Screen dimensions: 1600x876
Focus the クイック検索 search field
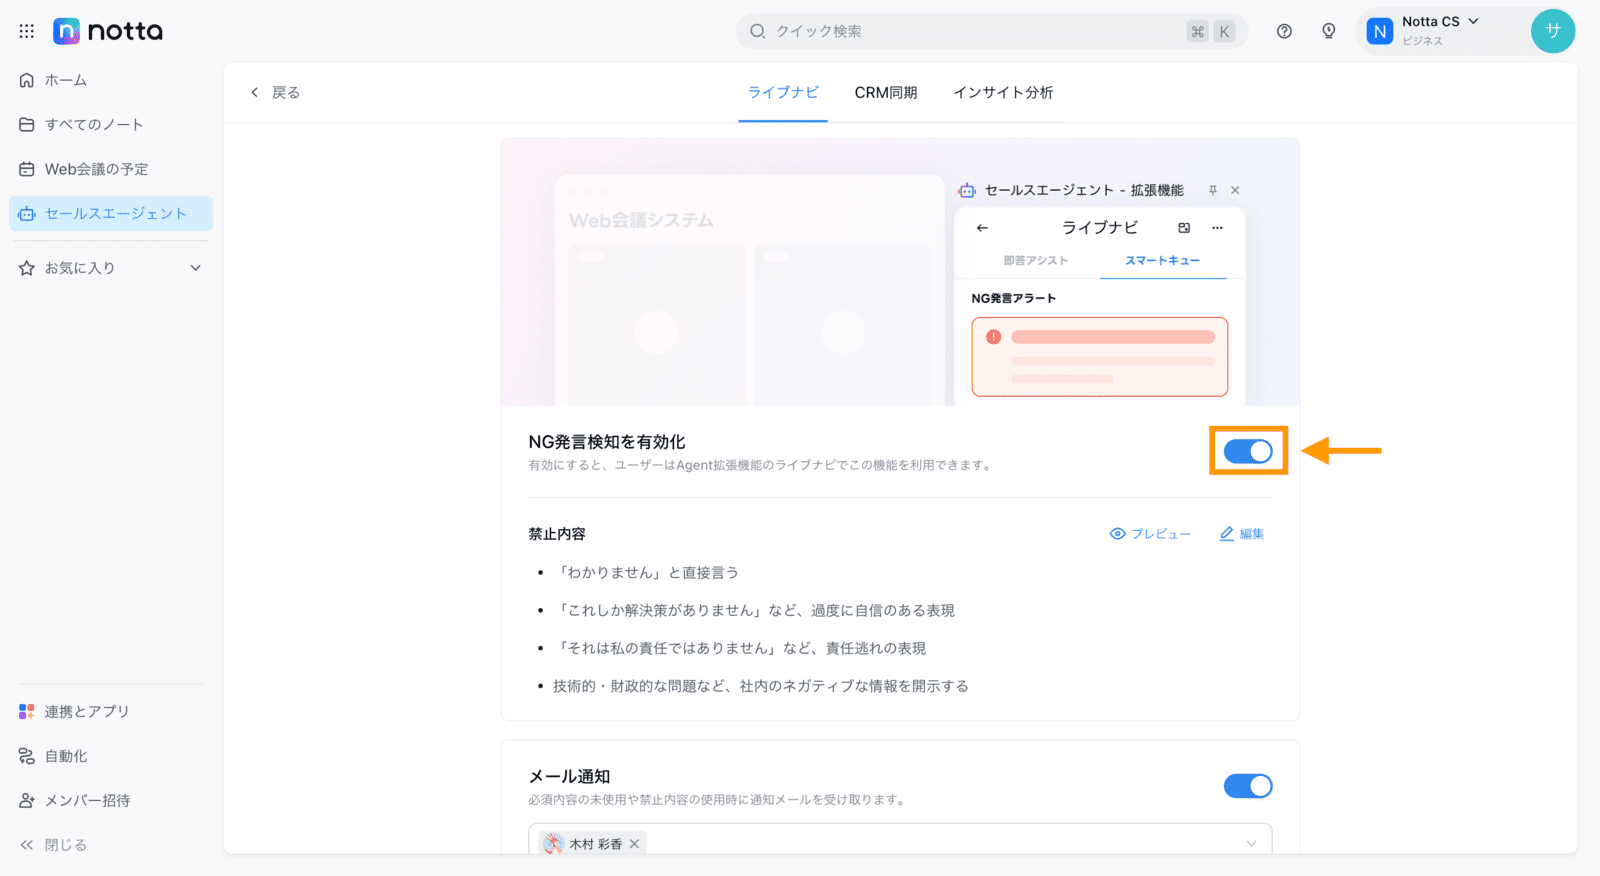[992, 31]
